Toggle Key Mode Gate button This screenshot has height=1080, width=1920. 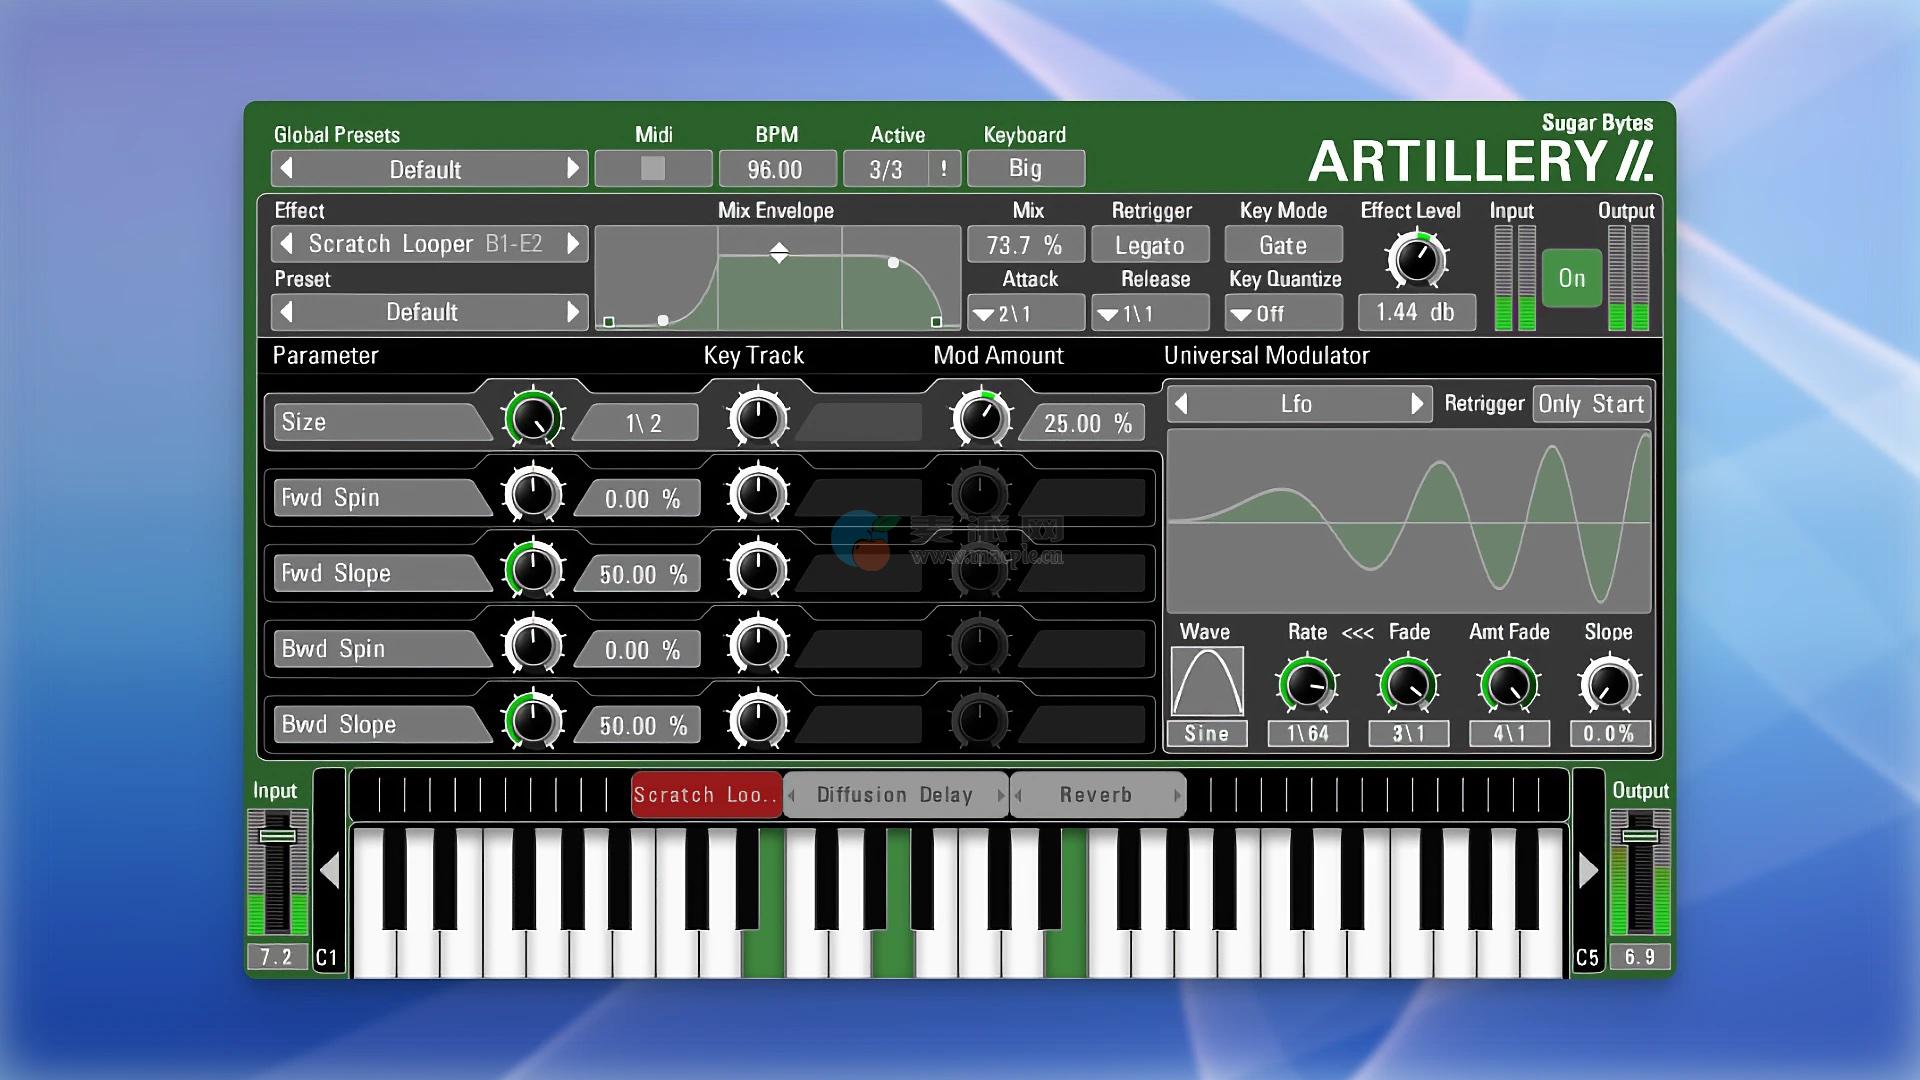(1283, 245)
